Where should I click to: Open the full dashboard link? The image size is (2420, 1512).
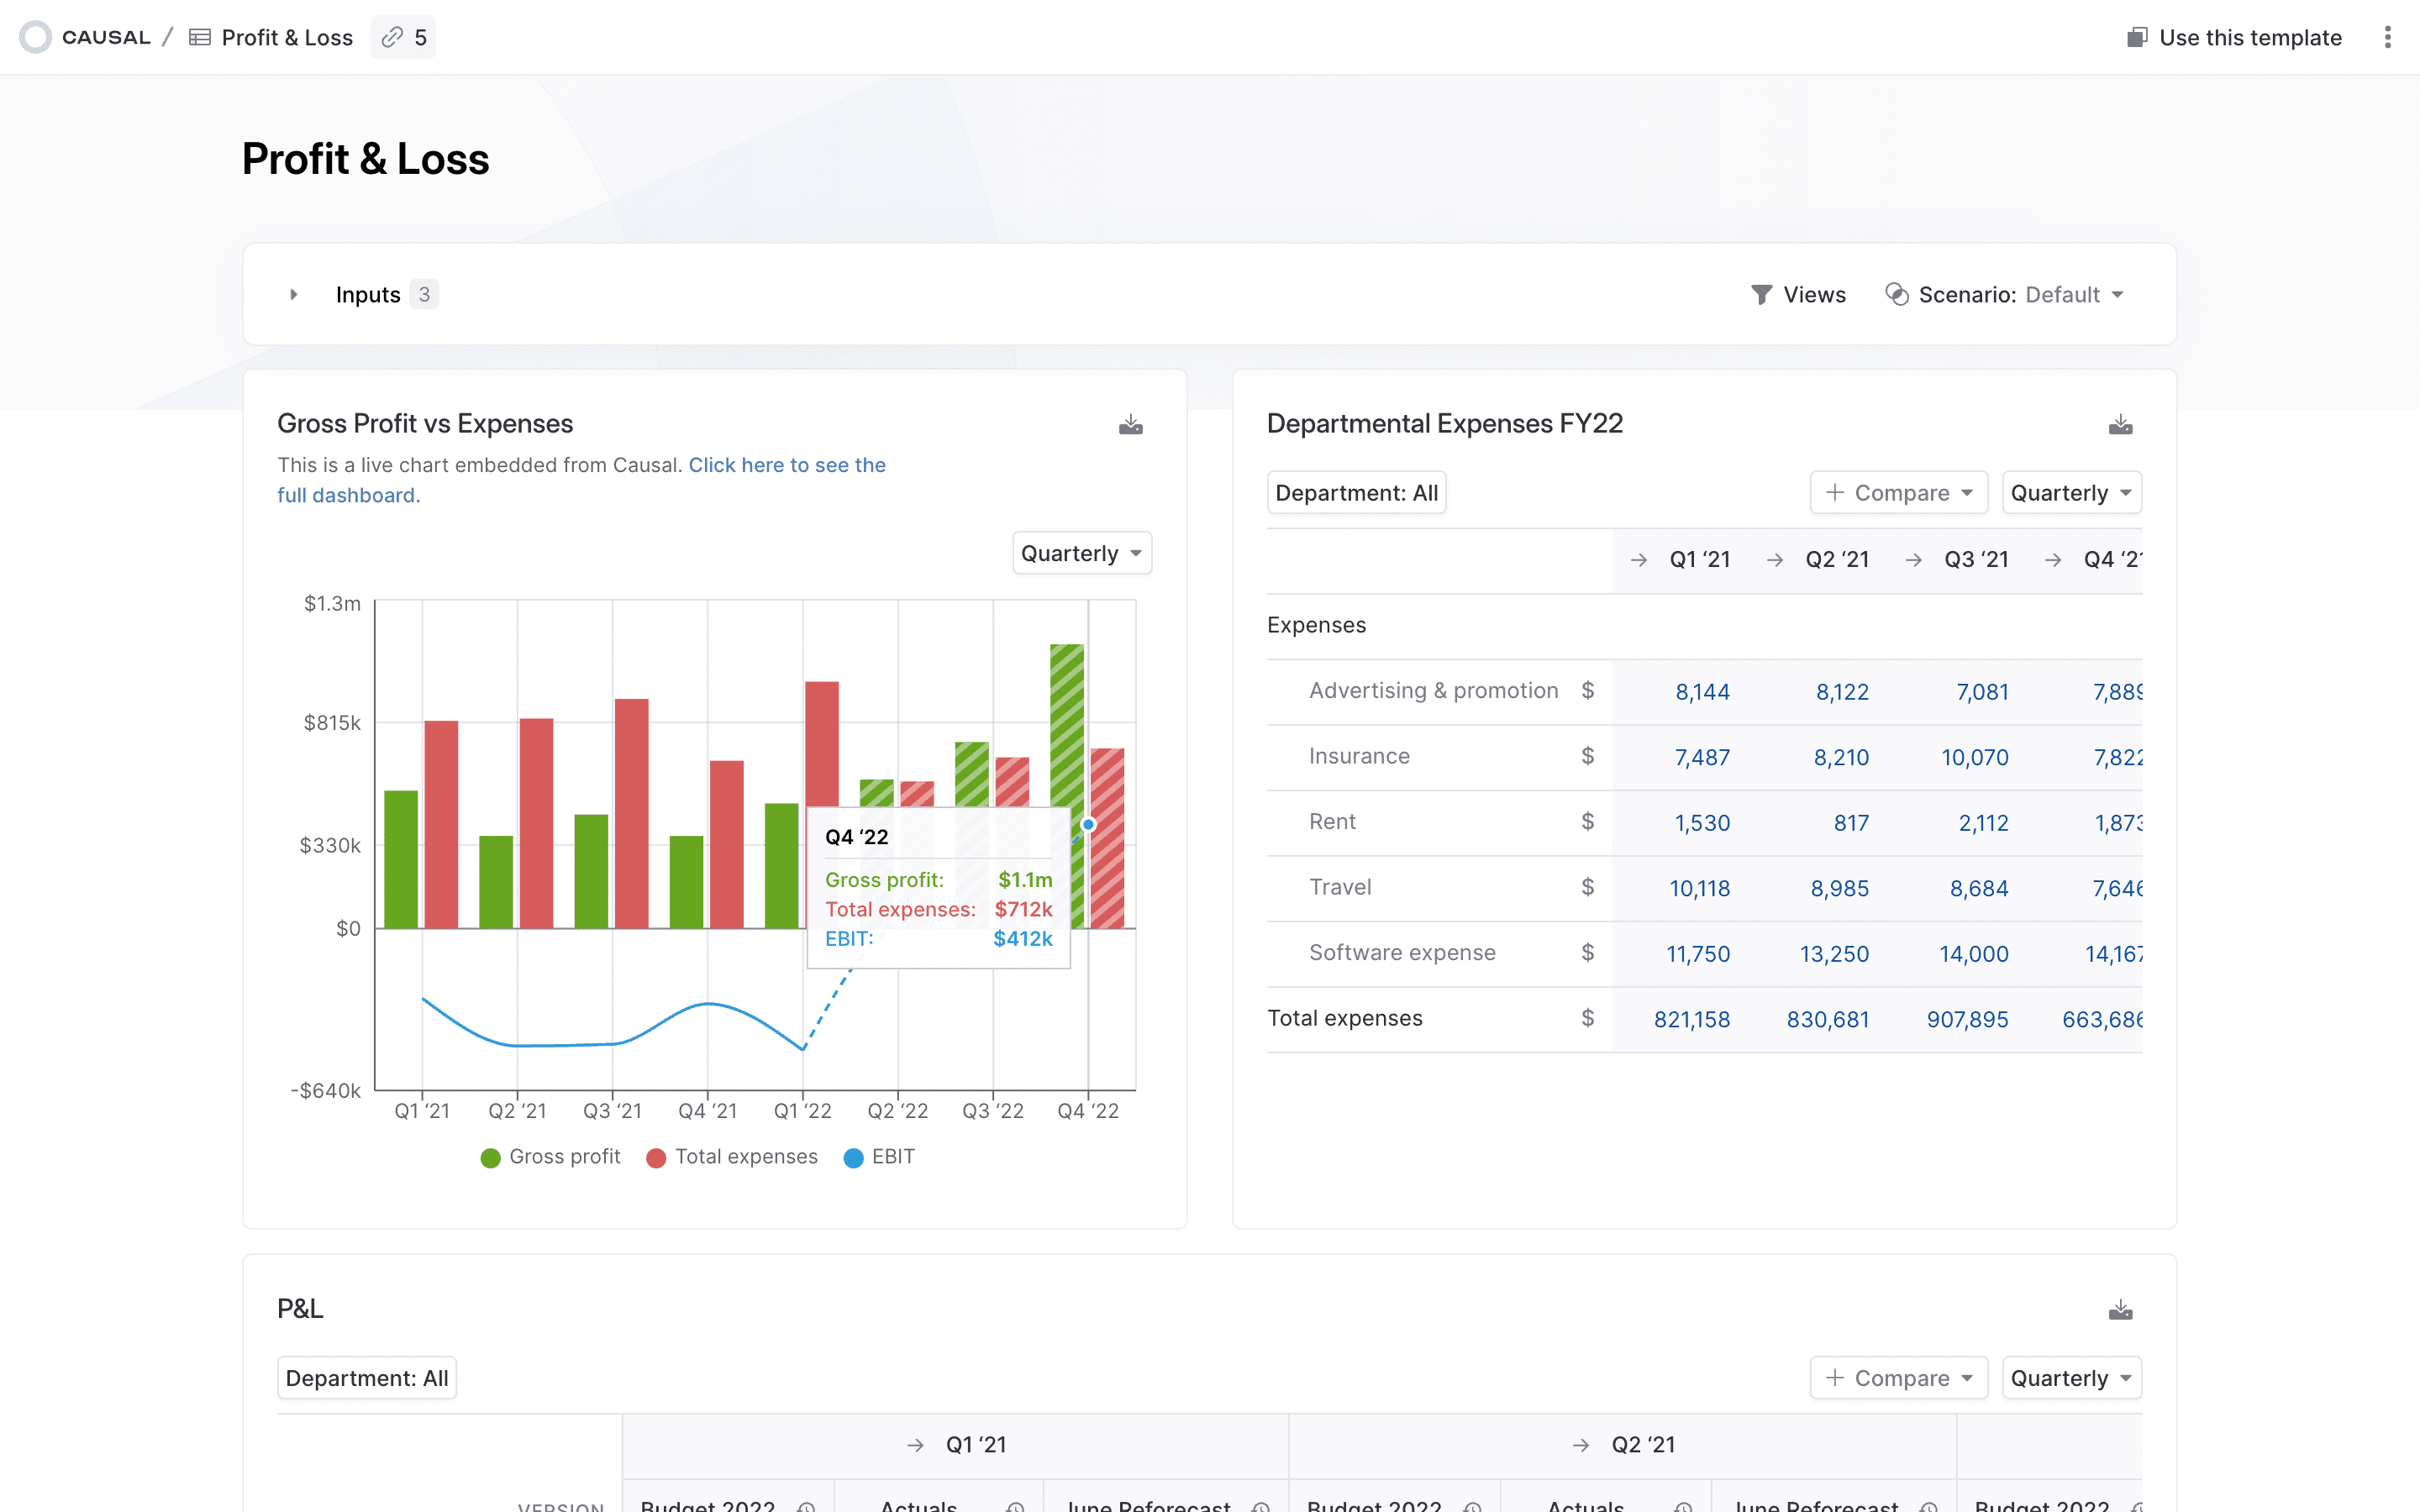point(786,464)
